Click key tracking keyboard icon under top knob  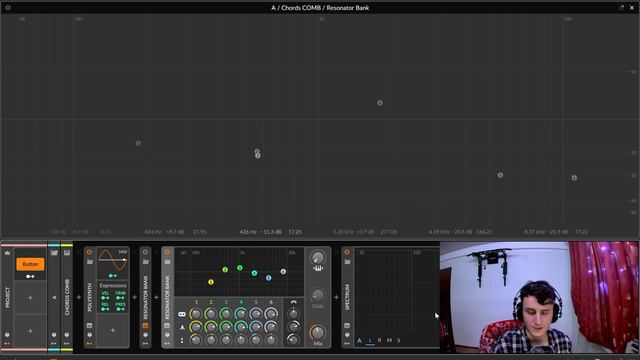pyautogui.click(x=318, y=268)
